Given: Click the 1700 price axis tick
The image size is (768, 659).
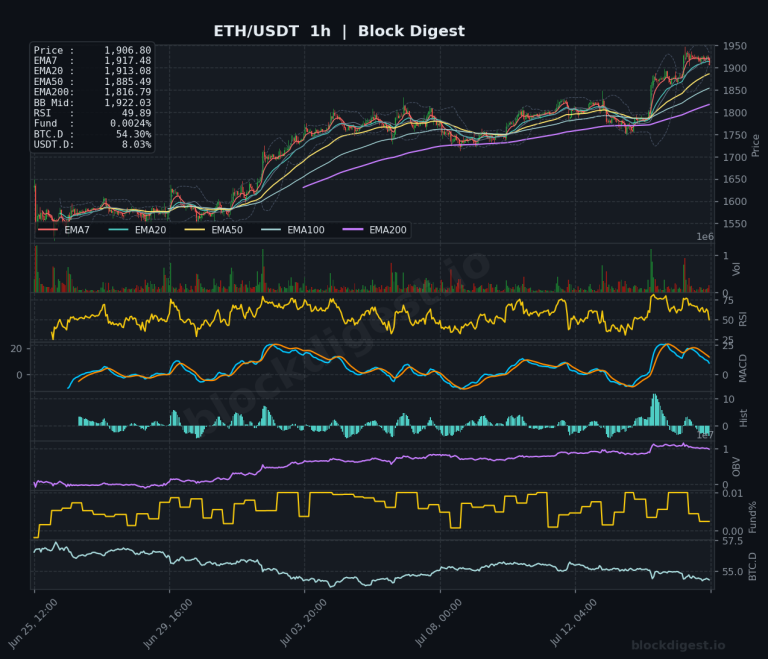Looking at the screenshot, I should pos(735,157).
